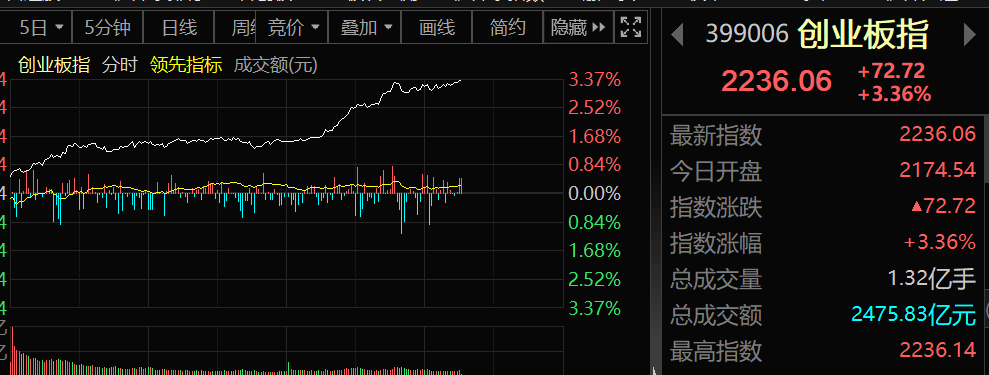Go to previous stock with left arrow
The image size is (989, 375).
point(677,35)
